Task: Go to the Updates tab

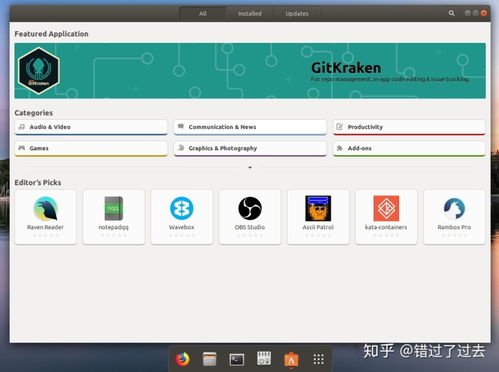Action: coord(297,14)
